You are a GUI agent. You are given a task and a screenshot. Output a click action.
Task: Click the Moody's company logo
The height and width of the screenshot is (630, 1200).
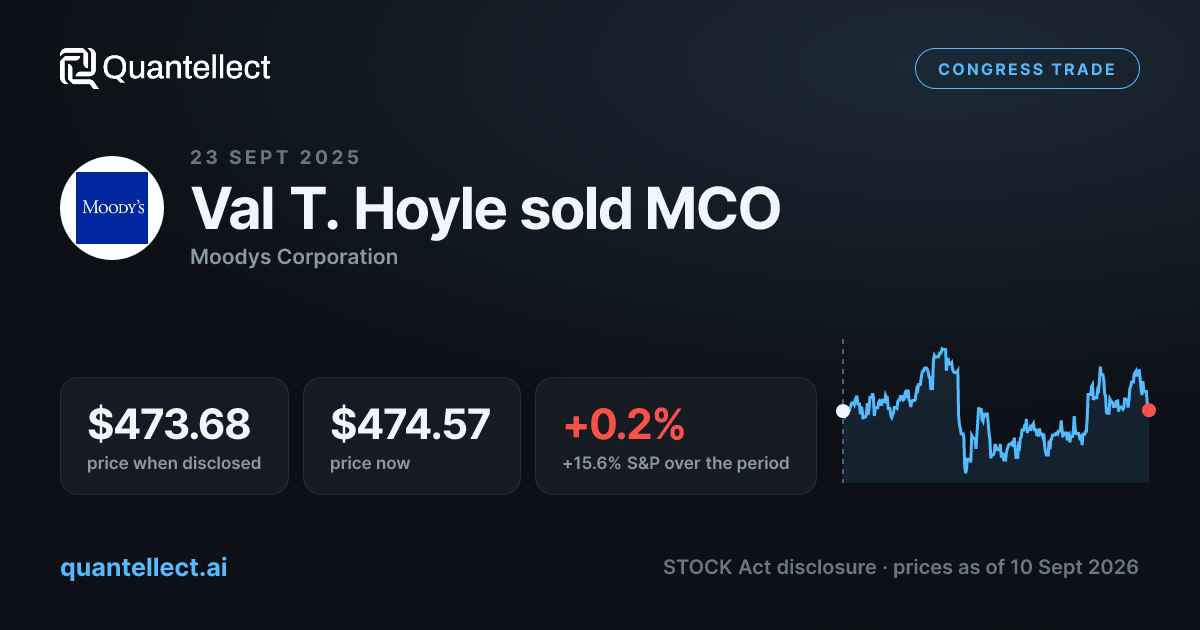(112, 208)
